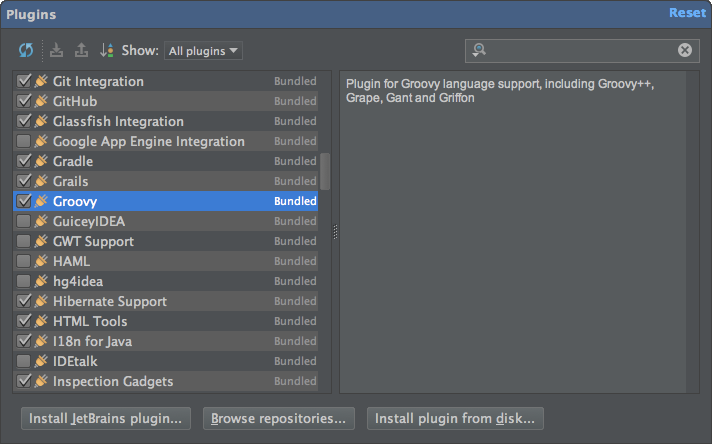Click the reload plugins list icon
712x444 pixels.
(26, 50)
